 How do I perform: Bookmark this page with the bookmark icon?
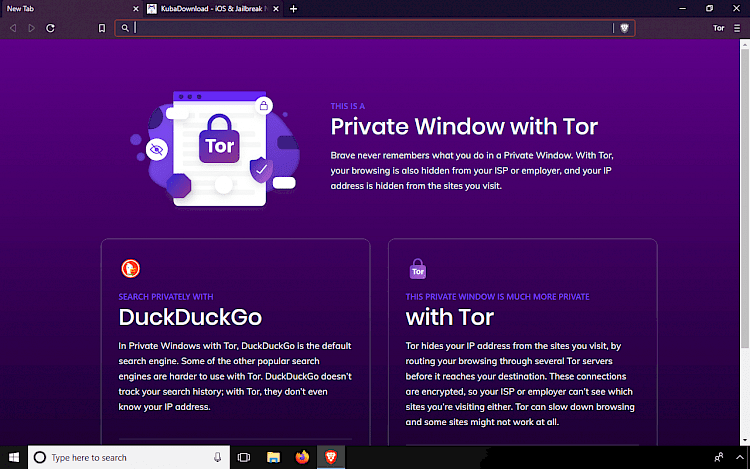pos(102,28)
